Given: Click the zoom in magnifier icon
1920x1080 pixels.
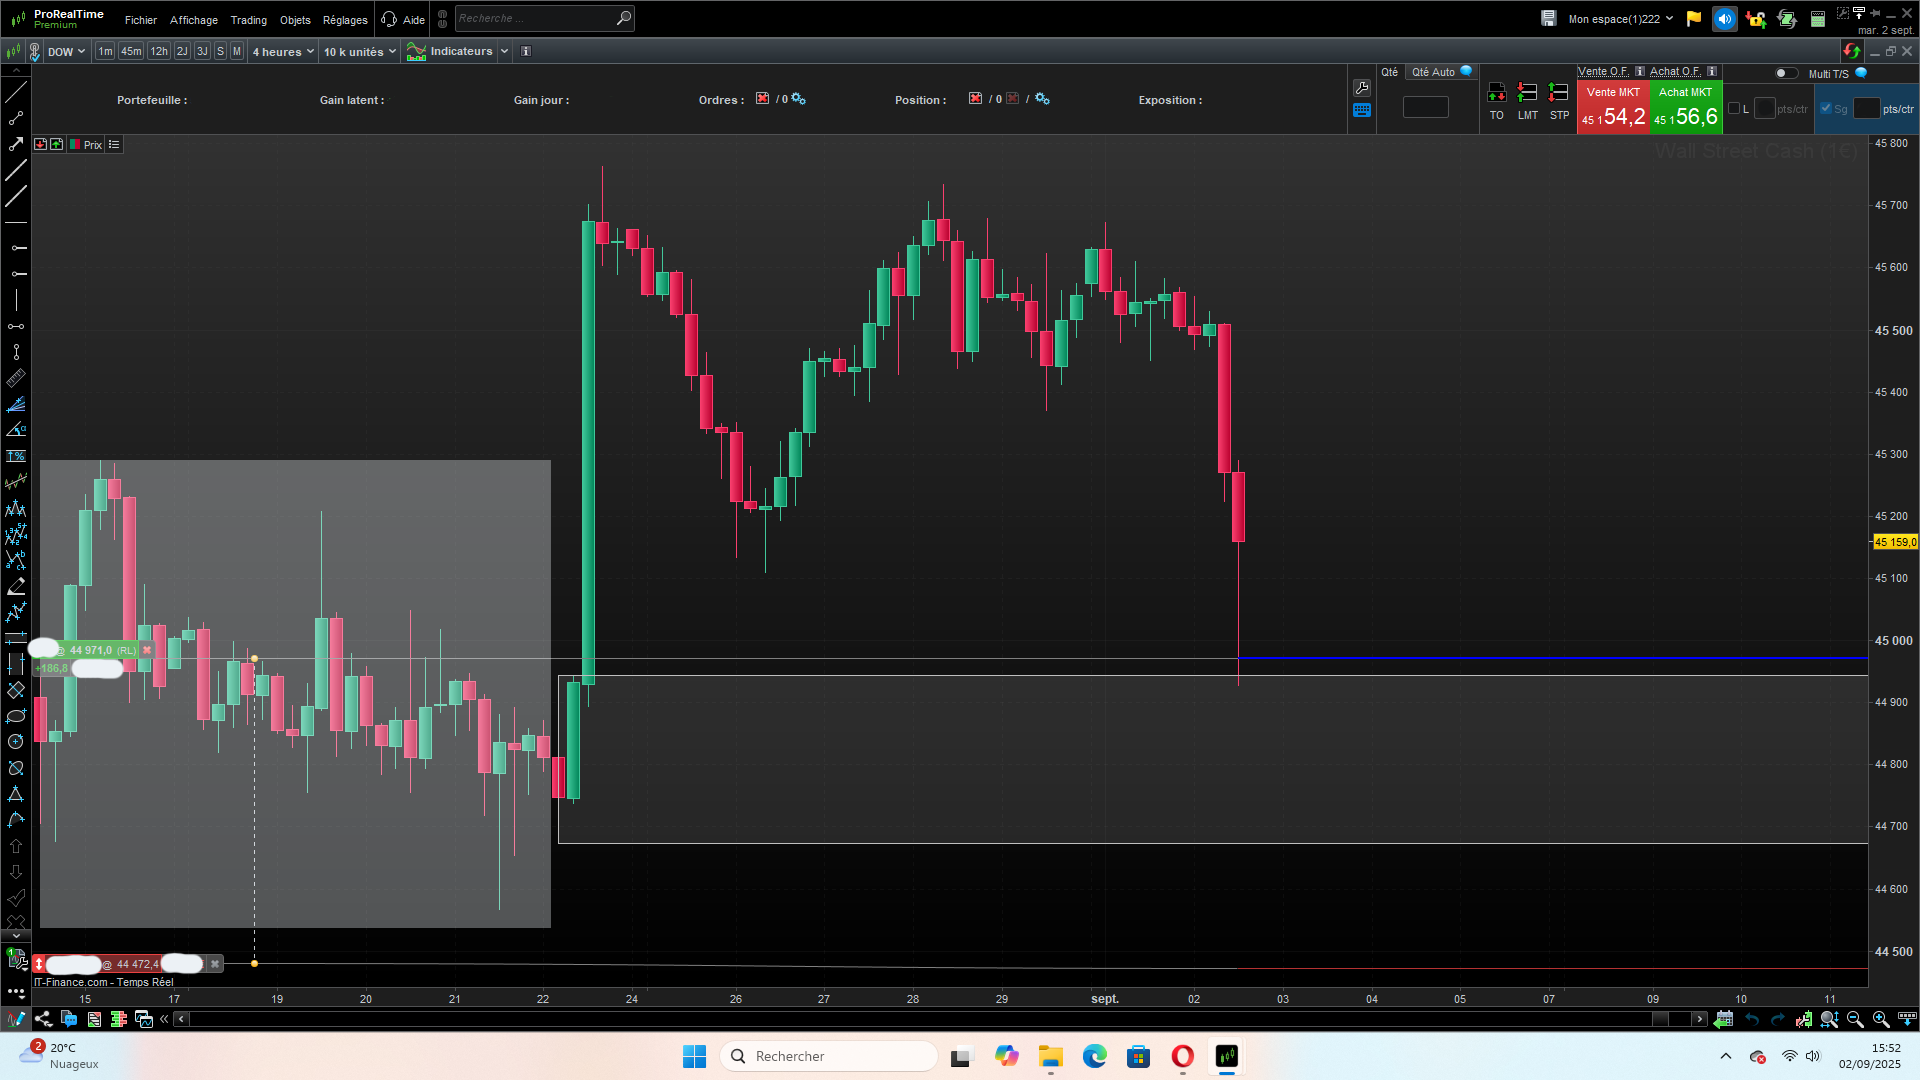Looking at the screenshot, I should point(1880,1019).
